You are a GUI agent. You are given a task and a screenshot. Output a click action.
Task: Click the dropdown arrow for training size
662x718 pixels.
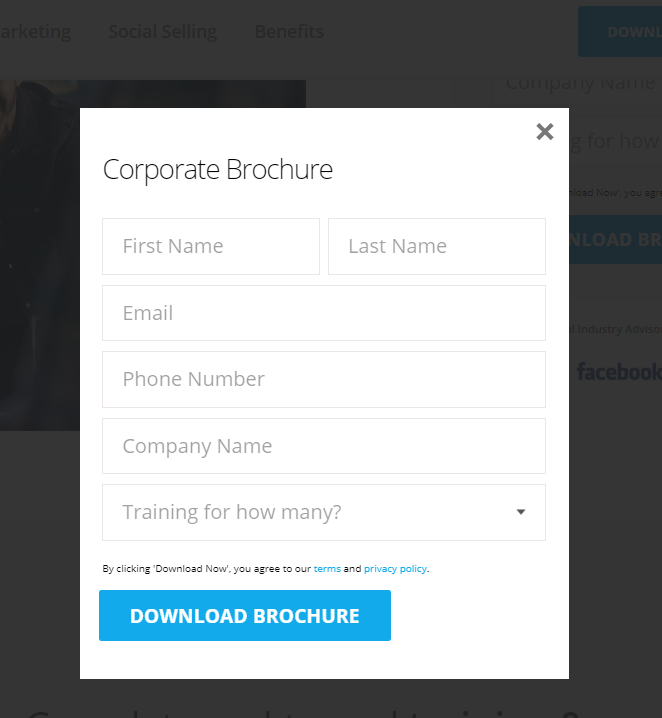tap(521, 512)
